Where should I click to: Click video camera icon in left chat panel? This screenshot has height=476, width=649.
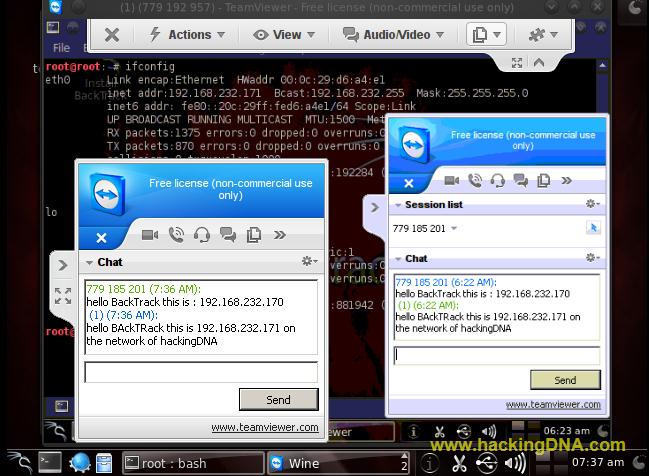150,235
